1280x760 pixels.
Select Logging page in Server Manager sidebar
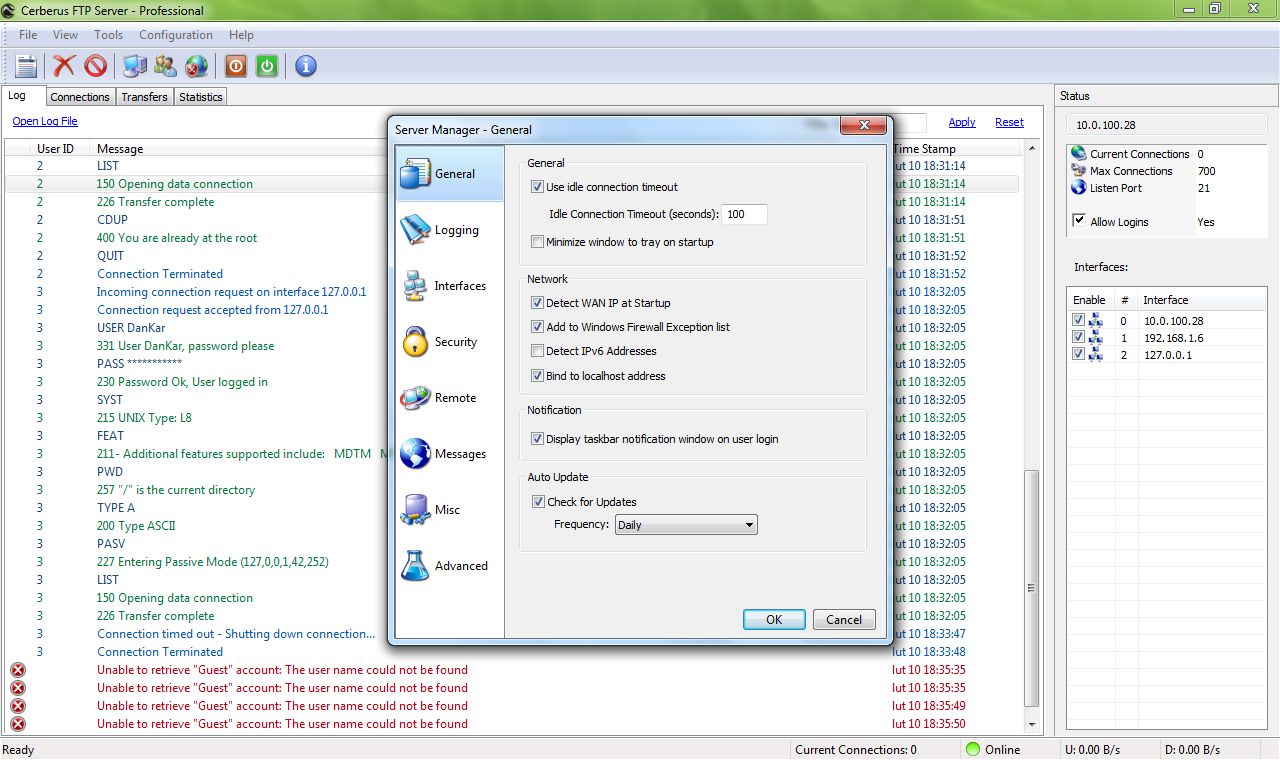450,230
